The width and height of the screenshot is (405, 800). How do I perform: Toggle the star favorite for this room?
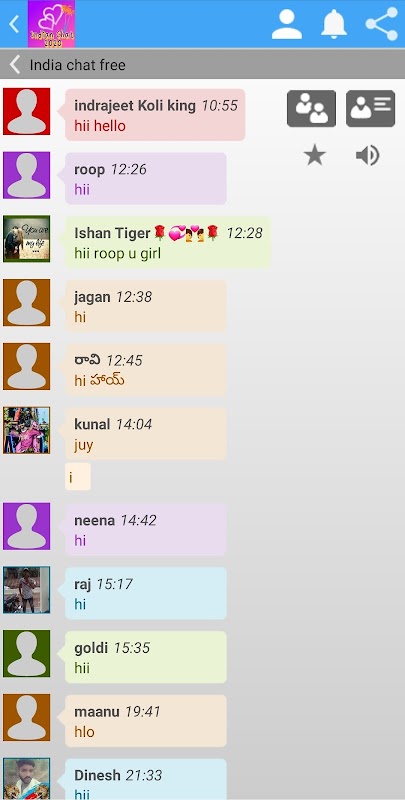(x=315, y=155)
